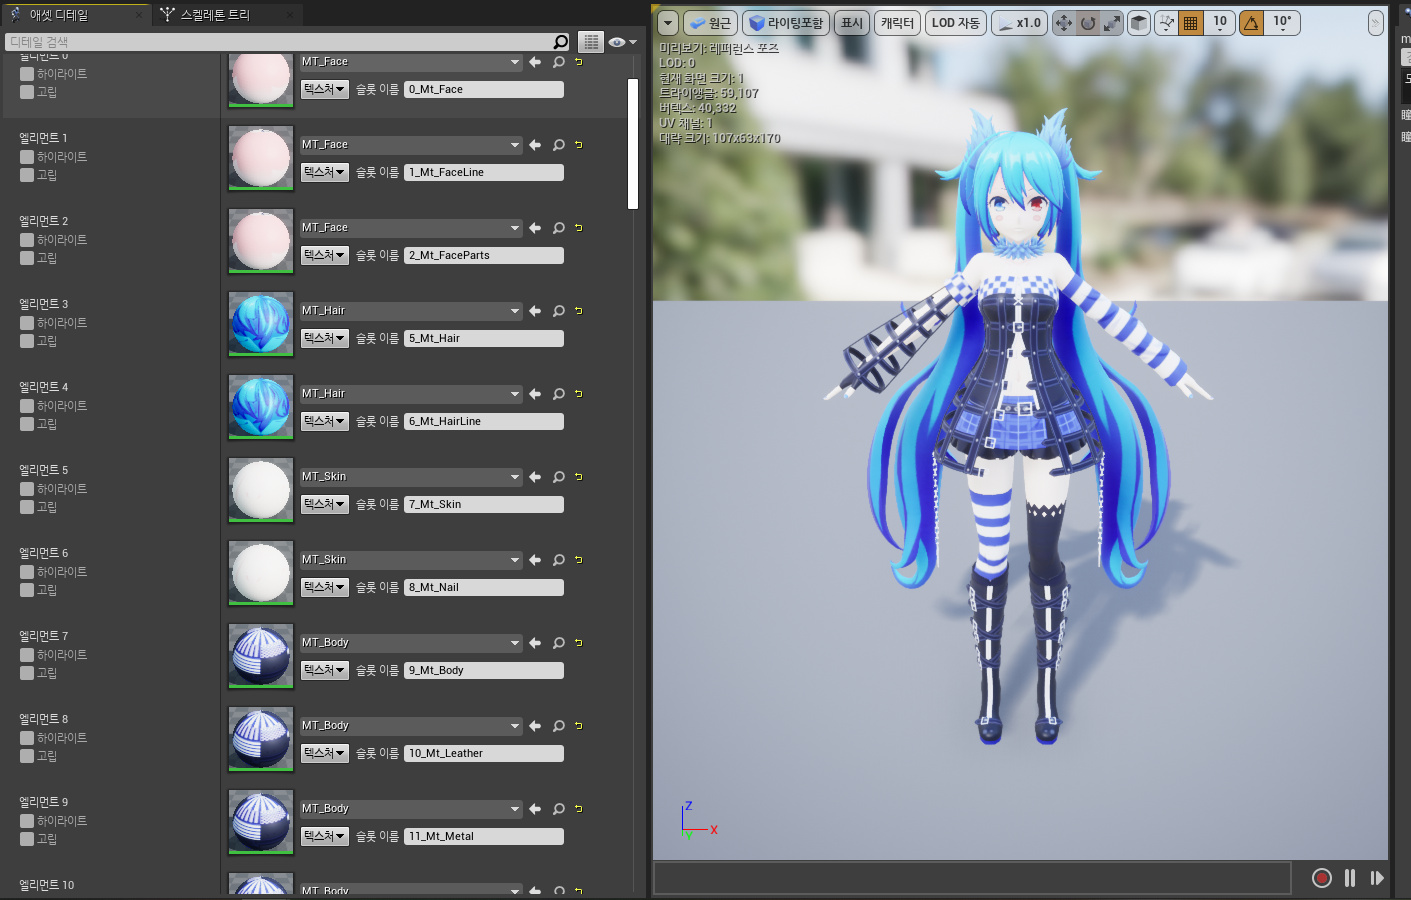Screen dimensions: 1411x900
Task: Select the translate gizmo tool in viewport
Action: pyautogui.click(x=1064, y=23)
